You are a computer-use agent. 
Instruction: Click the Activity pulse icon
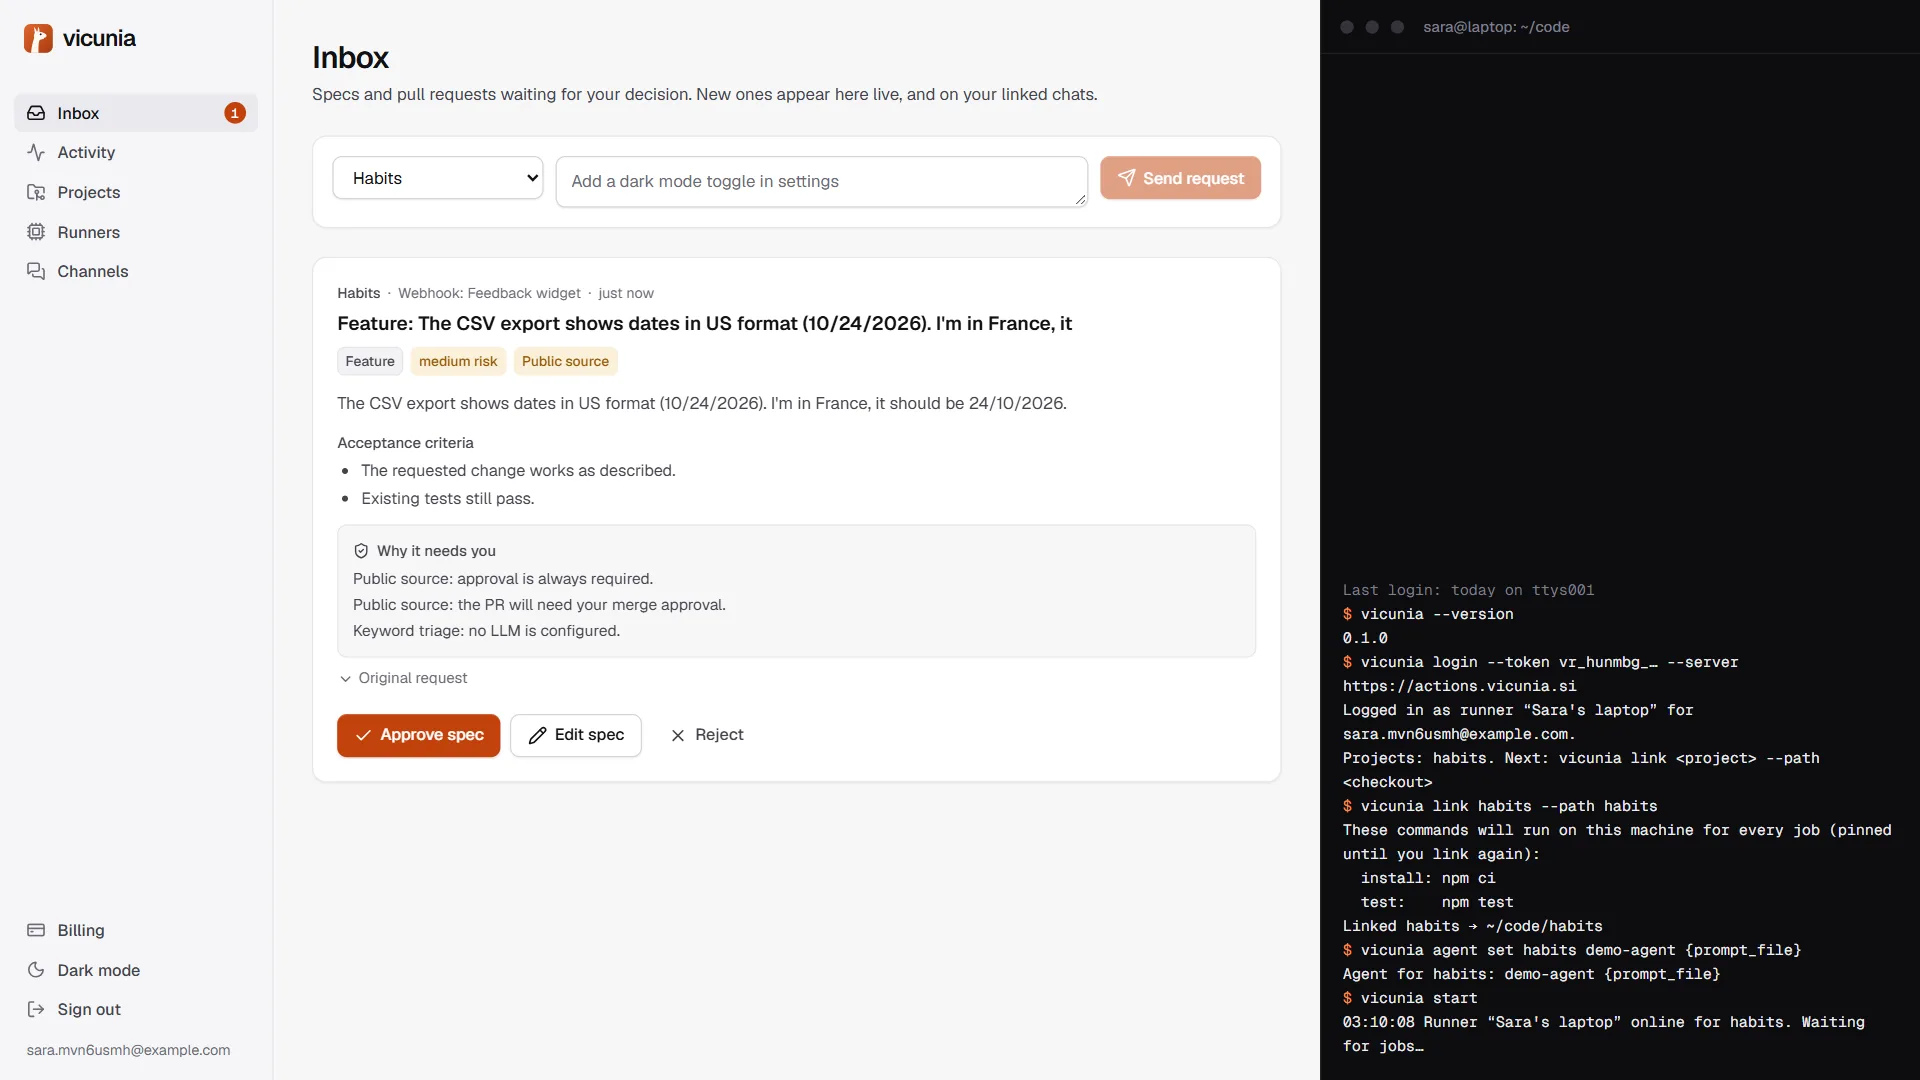point(36,152)
